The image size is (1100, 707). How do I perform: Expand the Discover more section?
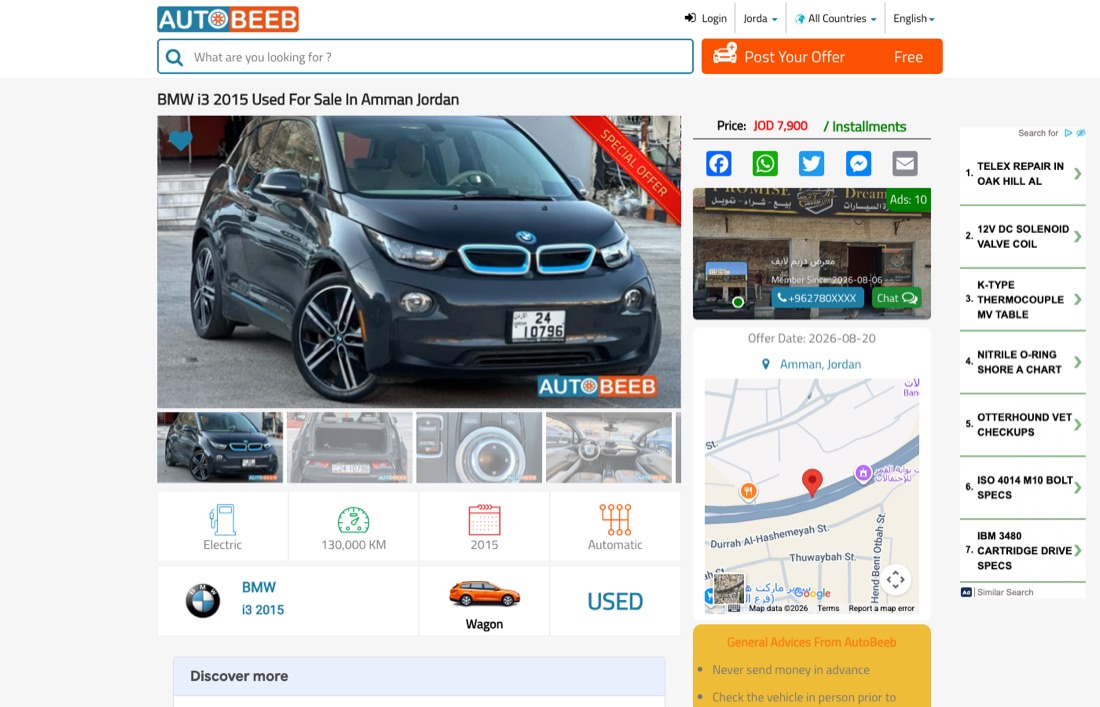click(419, 676)
